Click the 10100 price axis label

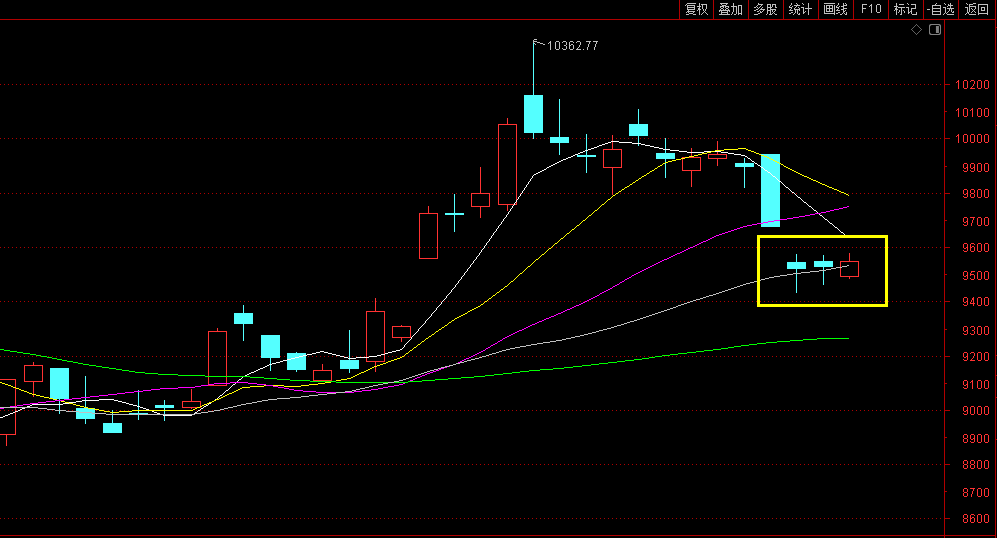pos(972,113)
